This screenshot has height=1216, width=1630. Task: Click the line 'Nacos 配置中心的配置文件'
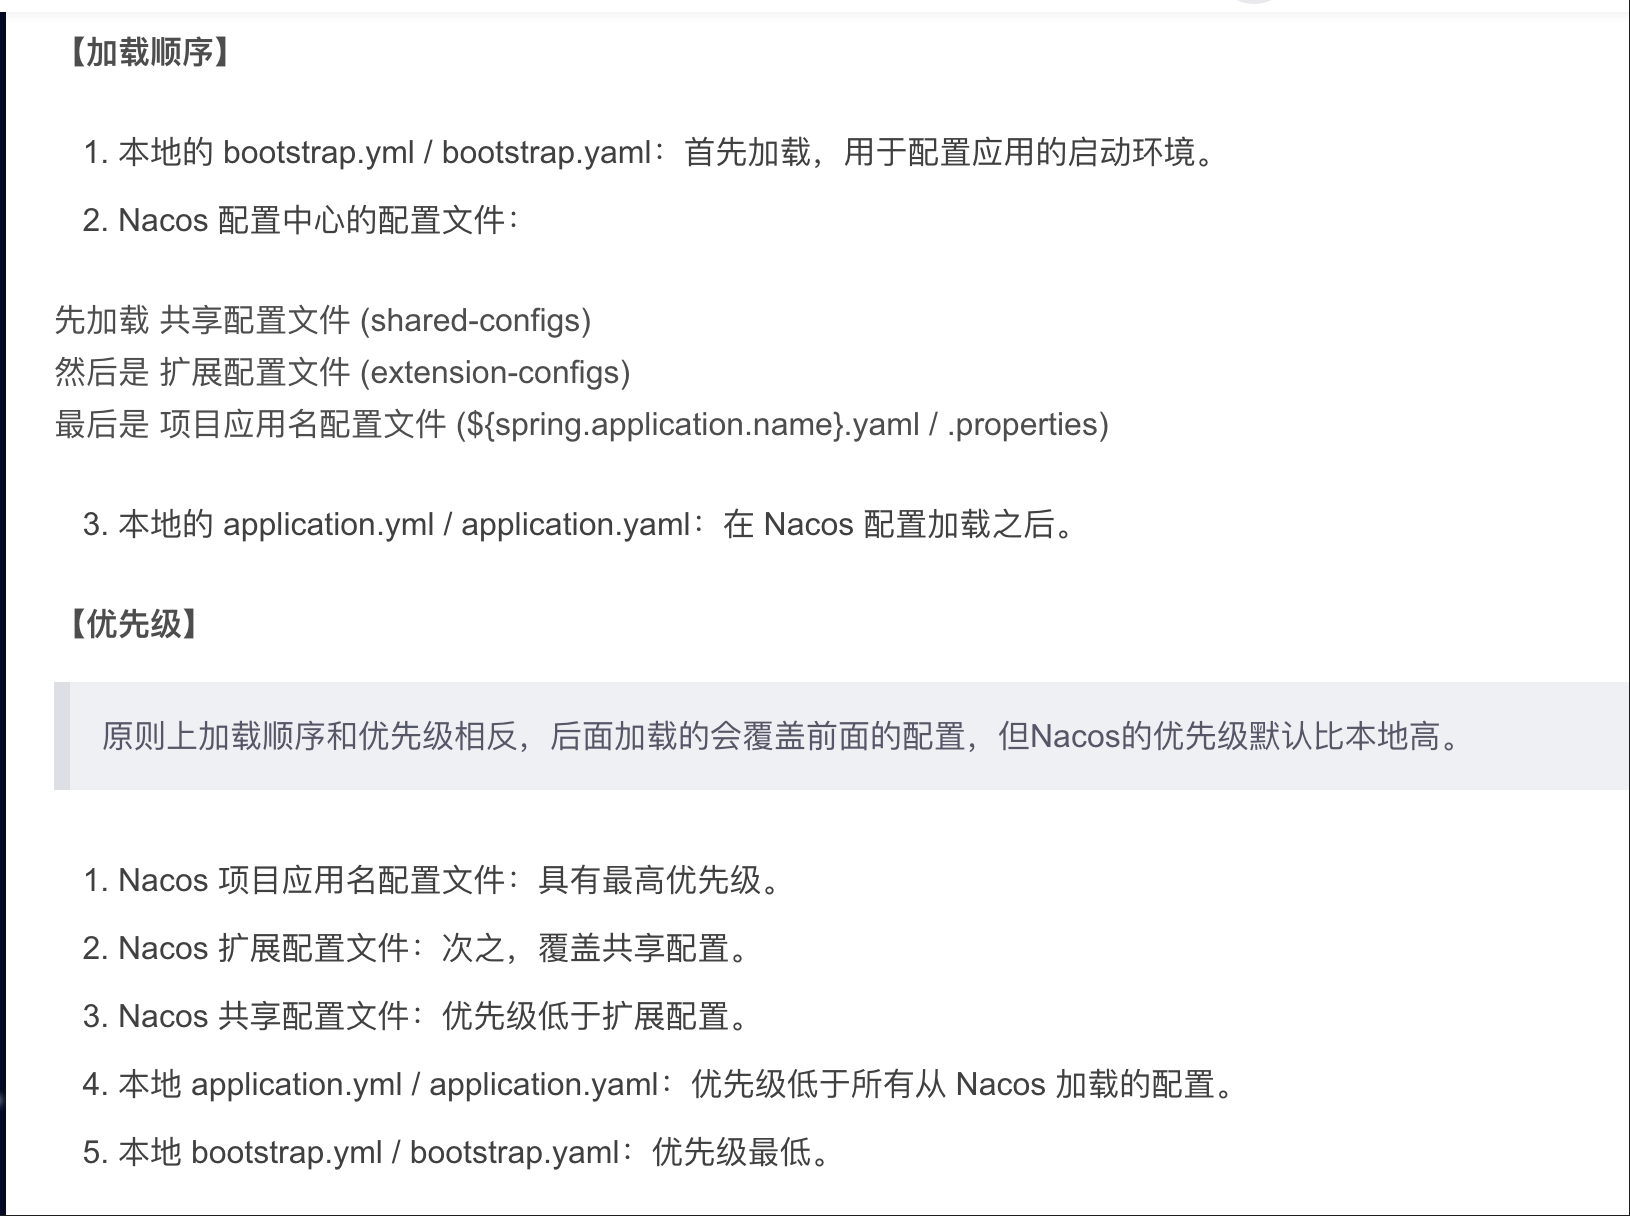click(301, 221)
